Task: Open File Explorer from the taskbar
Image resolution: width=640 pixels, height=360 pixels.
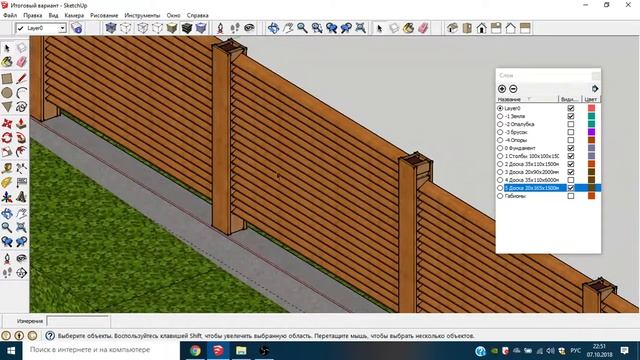Action: tap(241, 351)
